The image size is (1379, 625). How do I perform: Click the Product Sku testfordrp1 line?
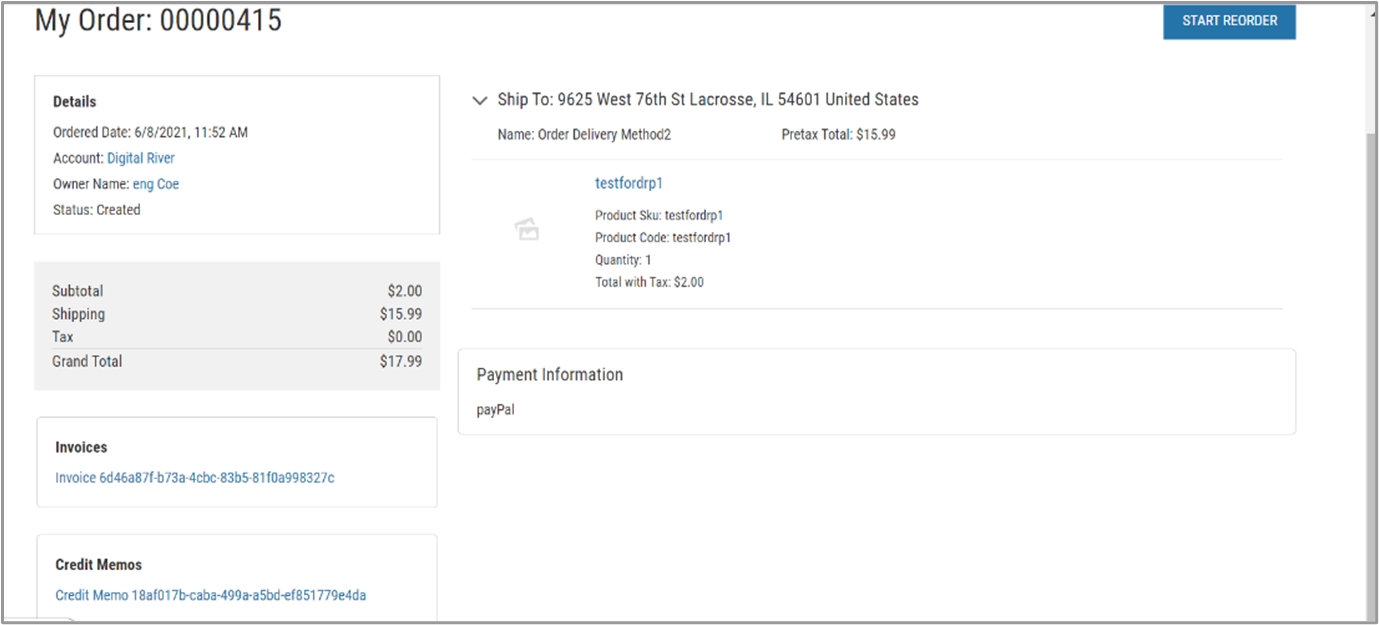[x=659, y=215]
